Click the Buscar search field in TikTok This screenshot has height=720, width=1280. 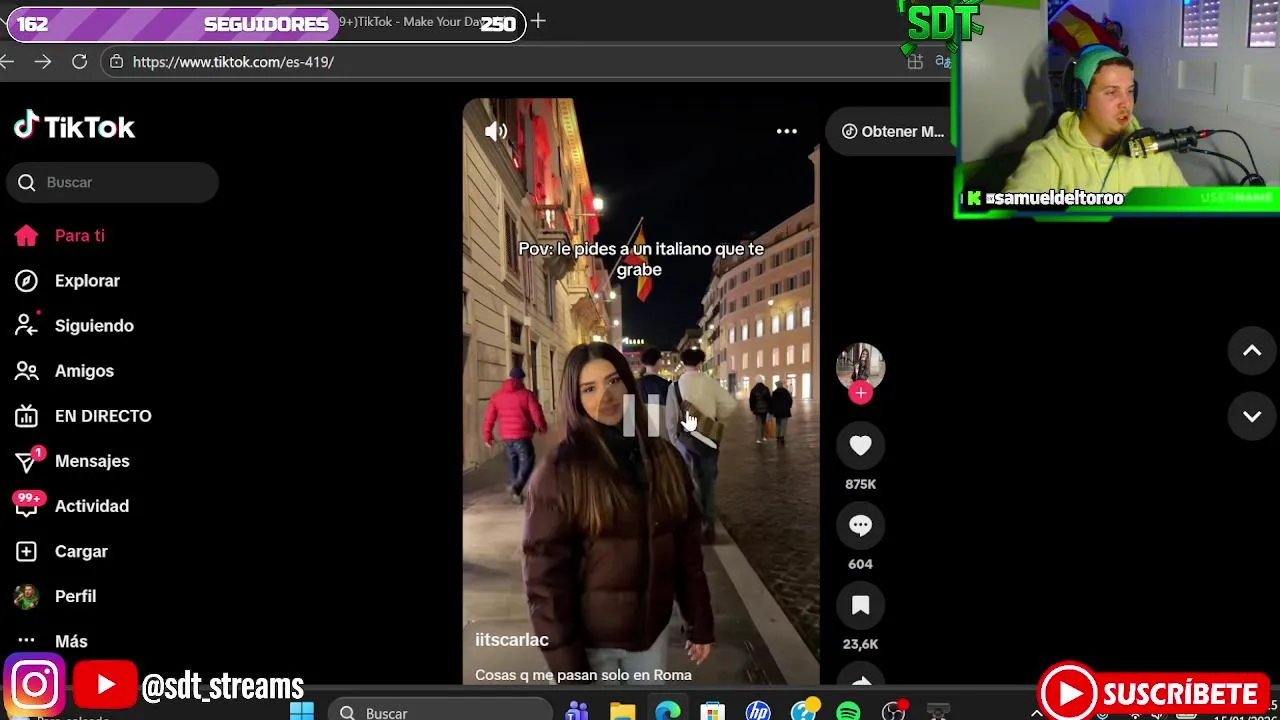click(x=112, y=182)
